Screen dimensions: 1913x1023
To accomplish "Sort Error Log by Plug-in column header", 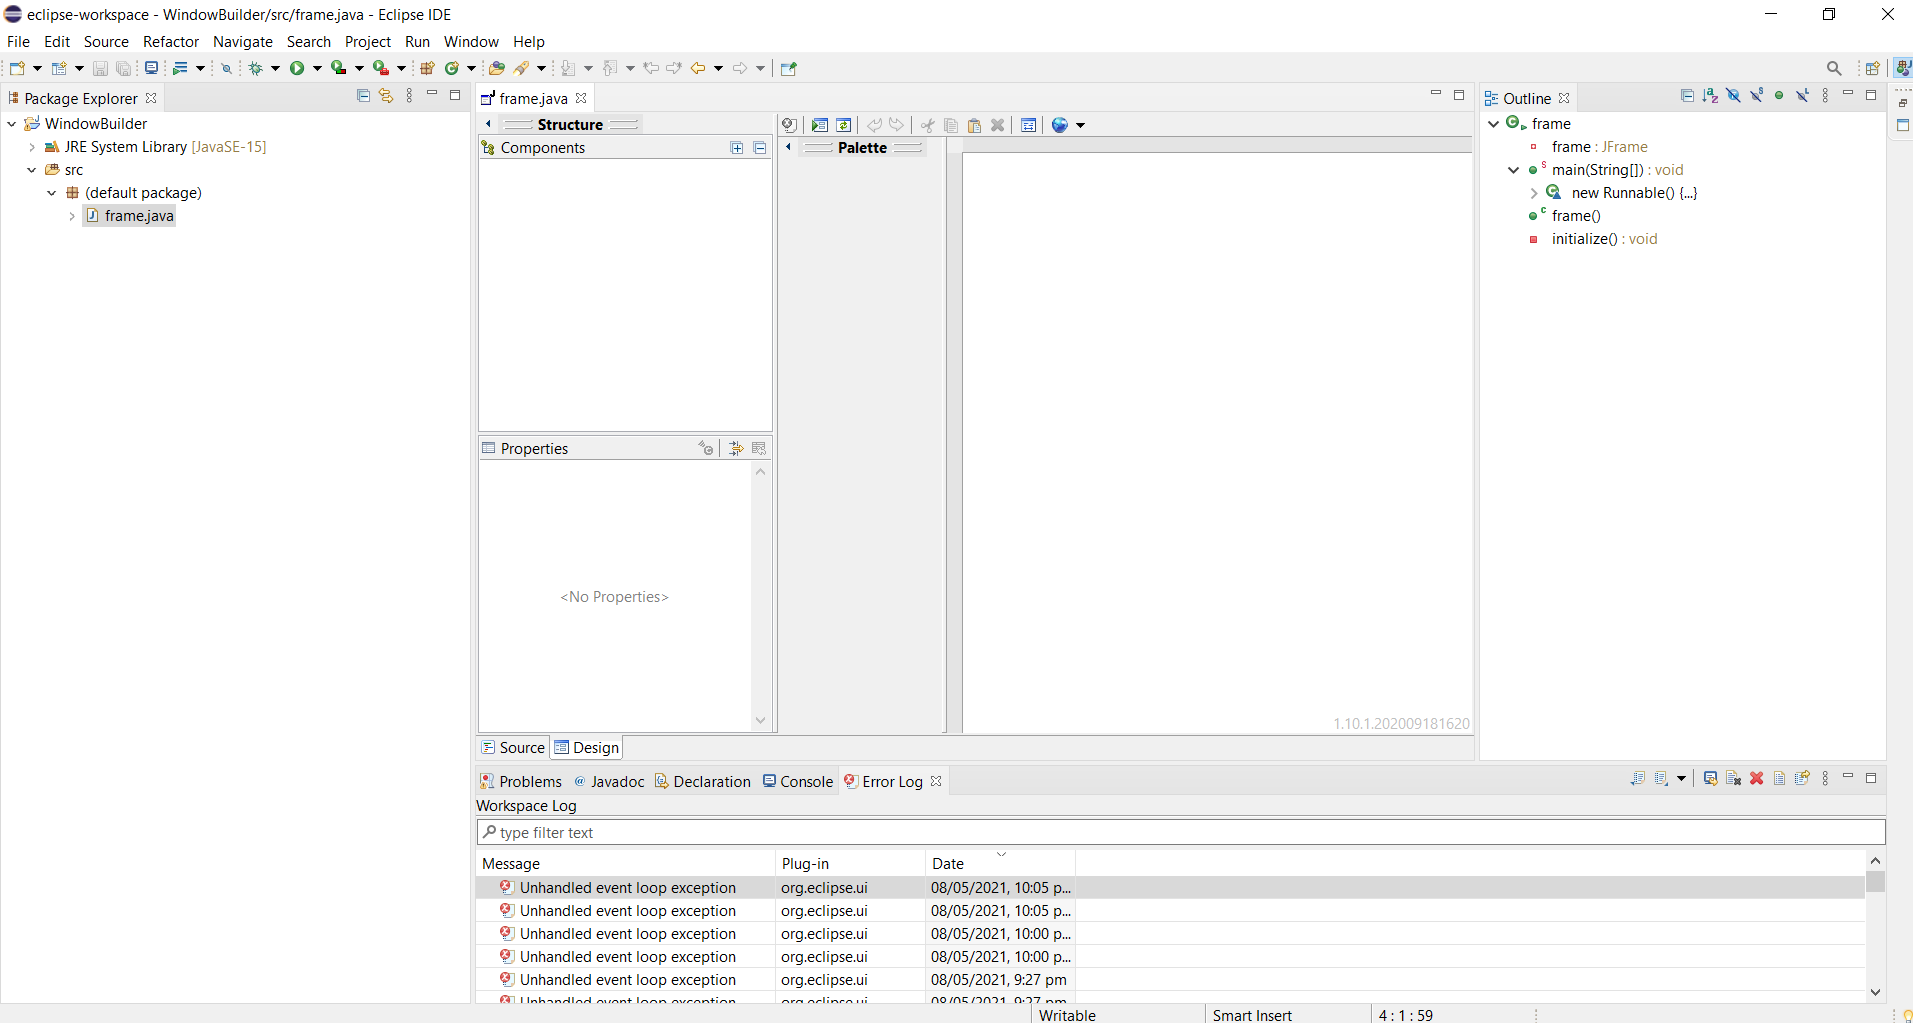I will click(850, 864).
